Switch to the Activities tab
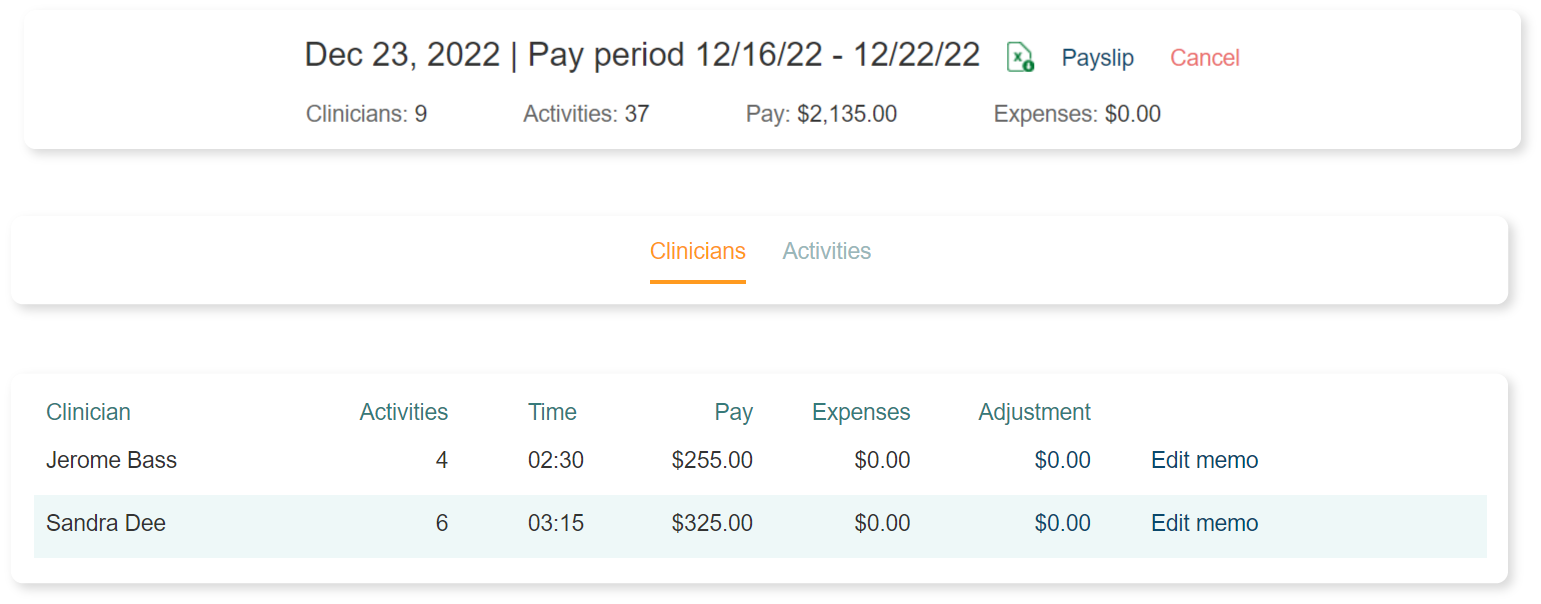 coord(826,251)
